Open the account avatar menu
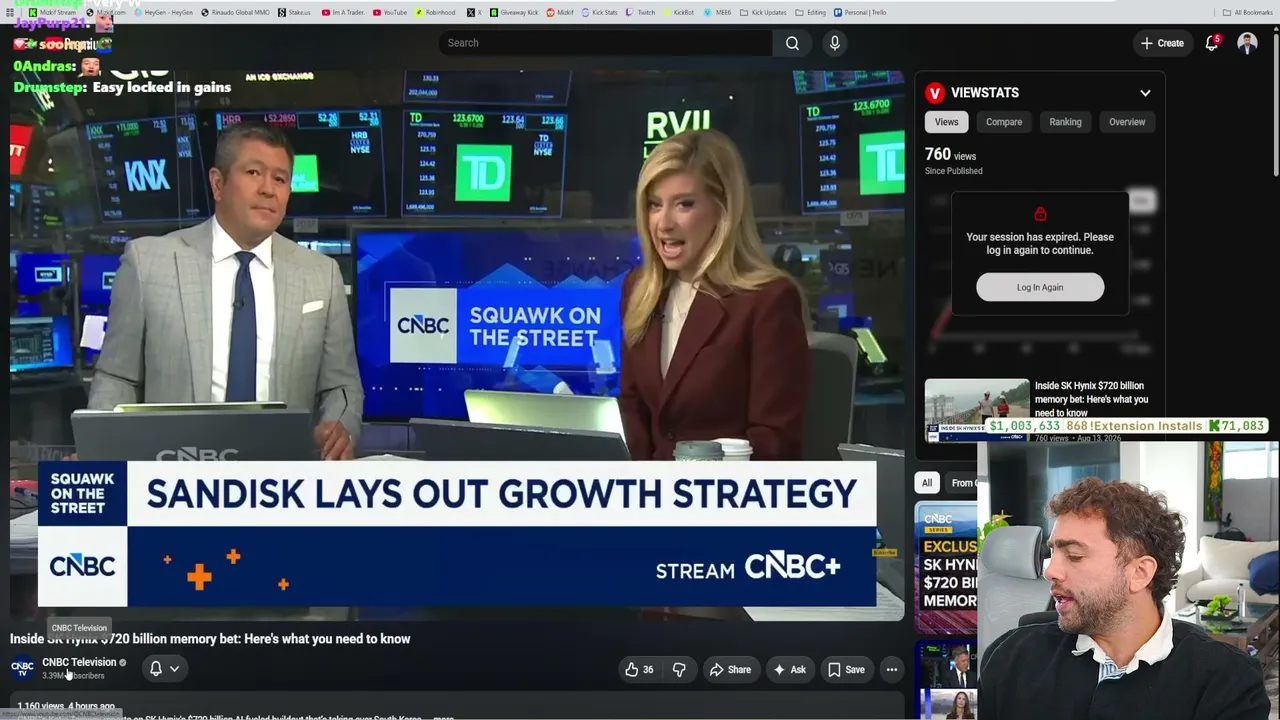The height and width of the screenshot is (720, 1280). coord(1247,43)
